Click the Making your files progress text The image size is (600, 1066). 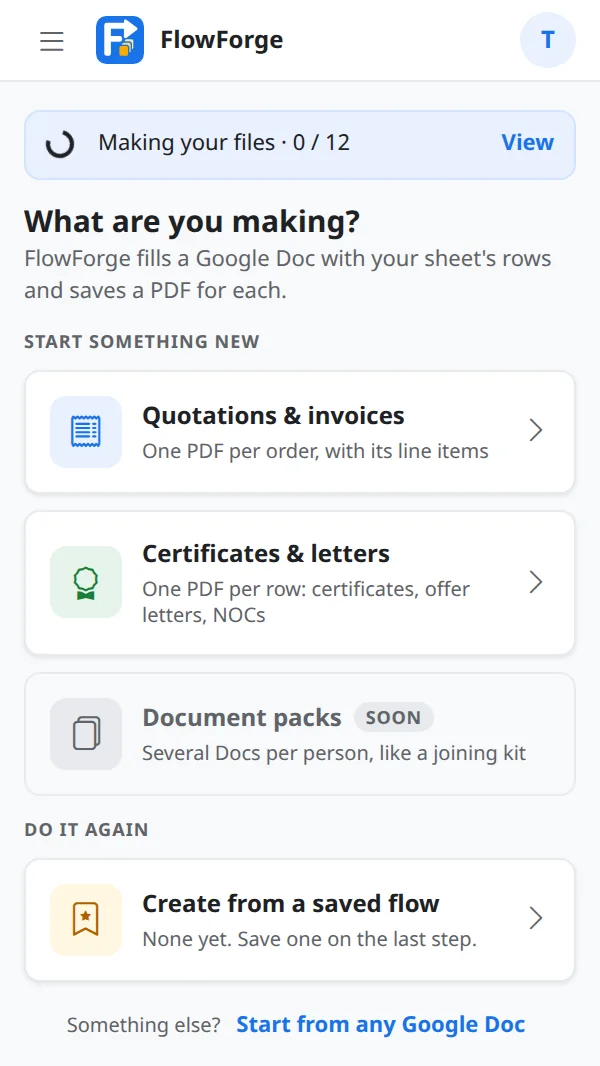click(x=224, y=143)
